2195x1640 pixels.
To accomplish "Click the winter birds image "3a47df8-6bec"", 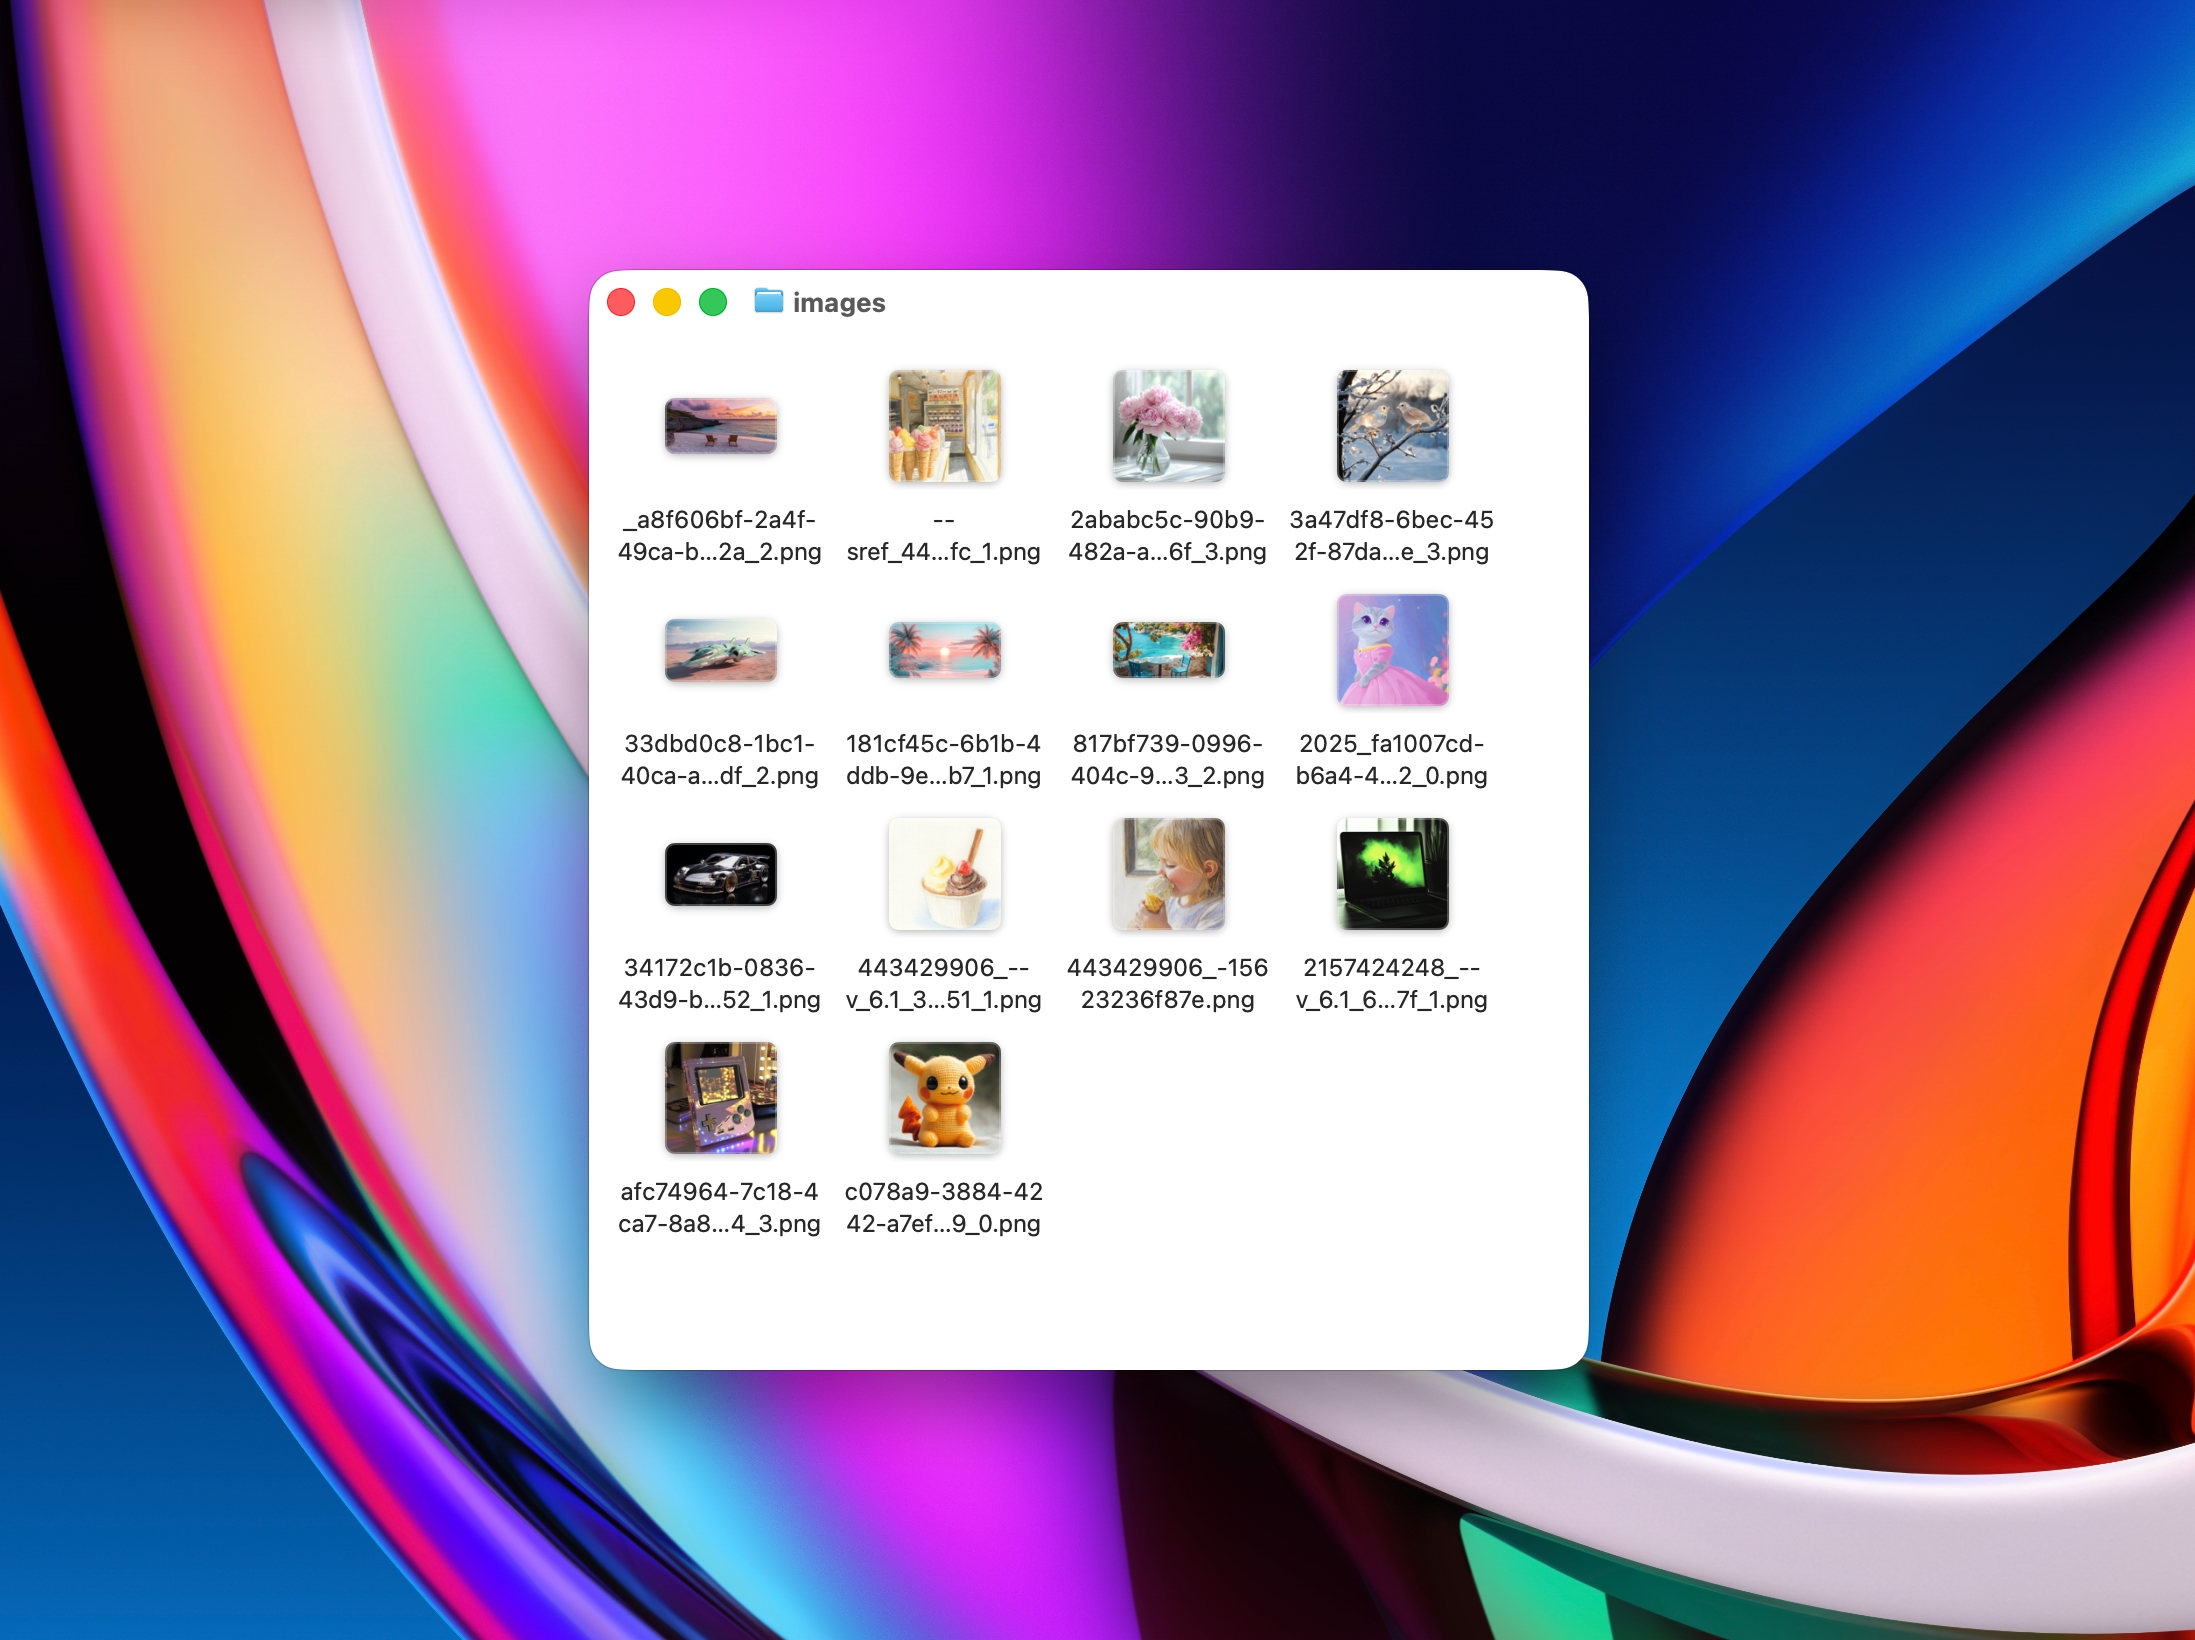I will (x=1391, y=426).
